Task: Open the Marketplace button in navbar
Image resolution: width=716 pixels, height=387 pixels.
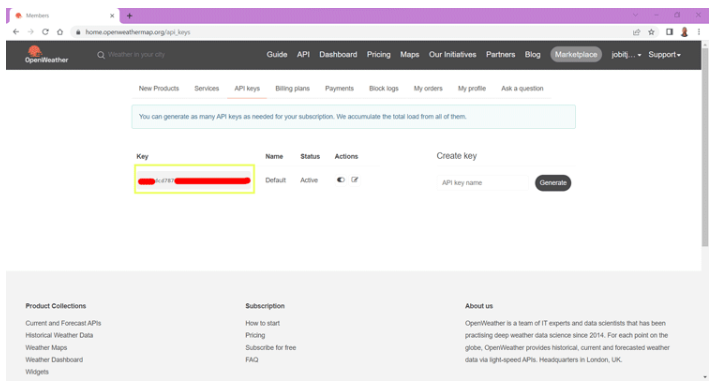Action: (x=576, y=54)
